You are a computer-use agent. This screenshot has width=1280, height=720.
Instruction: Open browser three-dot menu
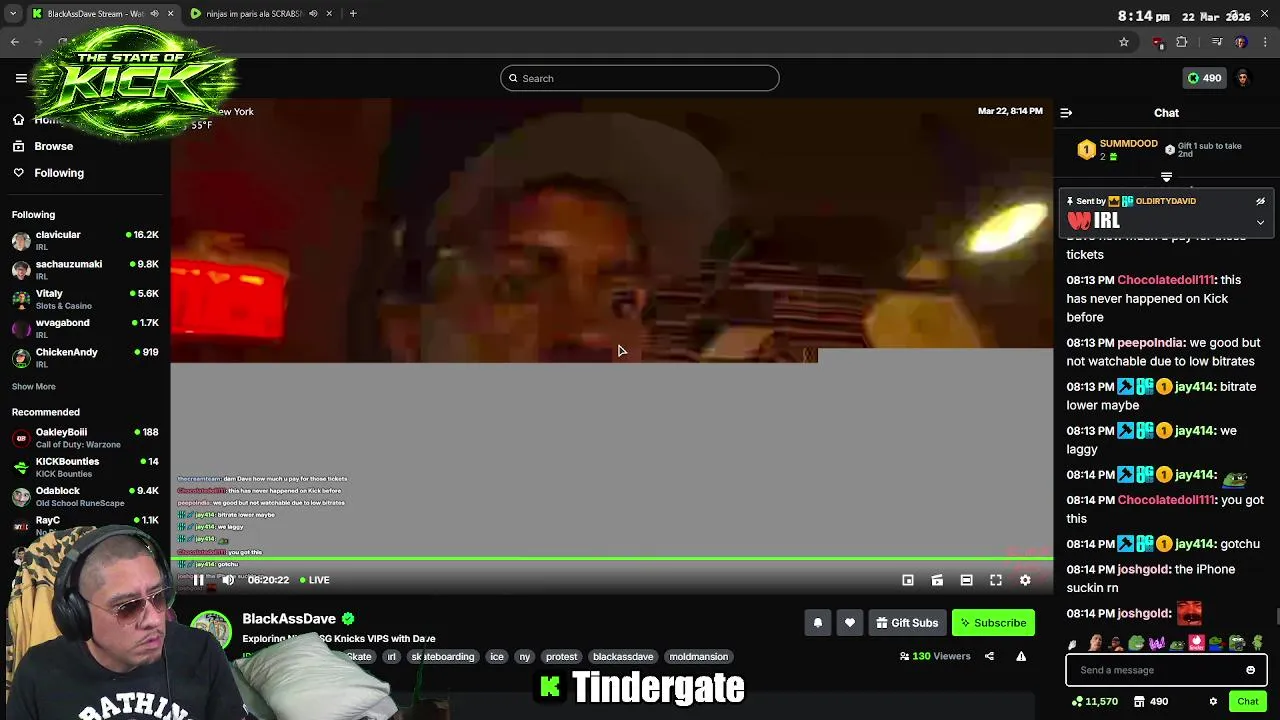click(1266, 42)
